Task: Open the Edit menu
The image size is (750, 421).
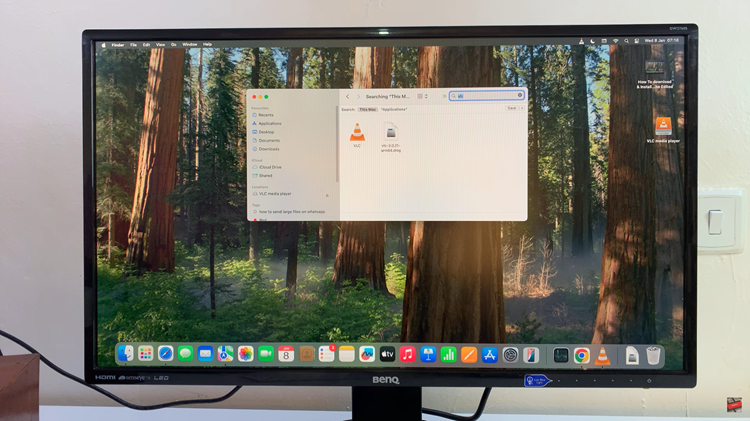Action: (146, 45)
